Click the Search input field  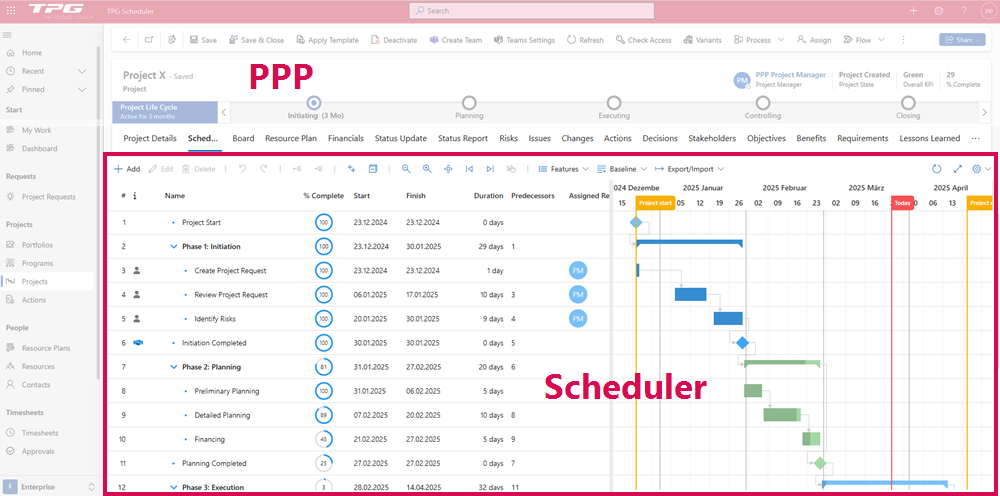(532, 10)
